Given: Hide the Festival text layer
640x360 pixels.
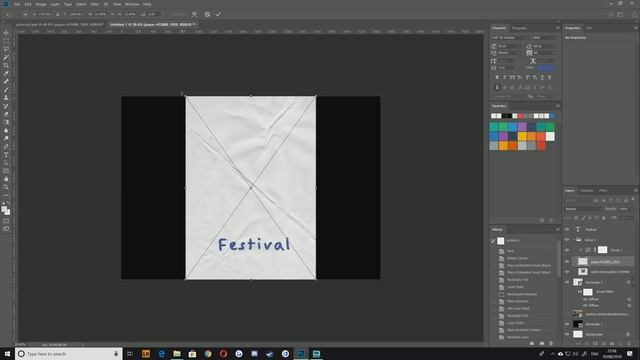Looking at the screenshot, I should [x=567, y=229].
